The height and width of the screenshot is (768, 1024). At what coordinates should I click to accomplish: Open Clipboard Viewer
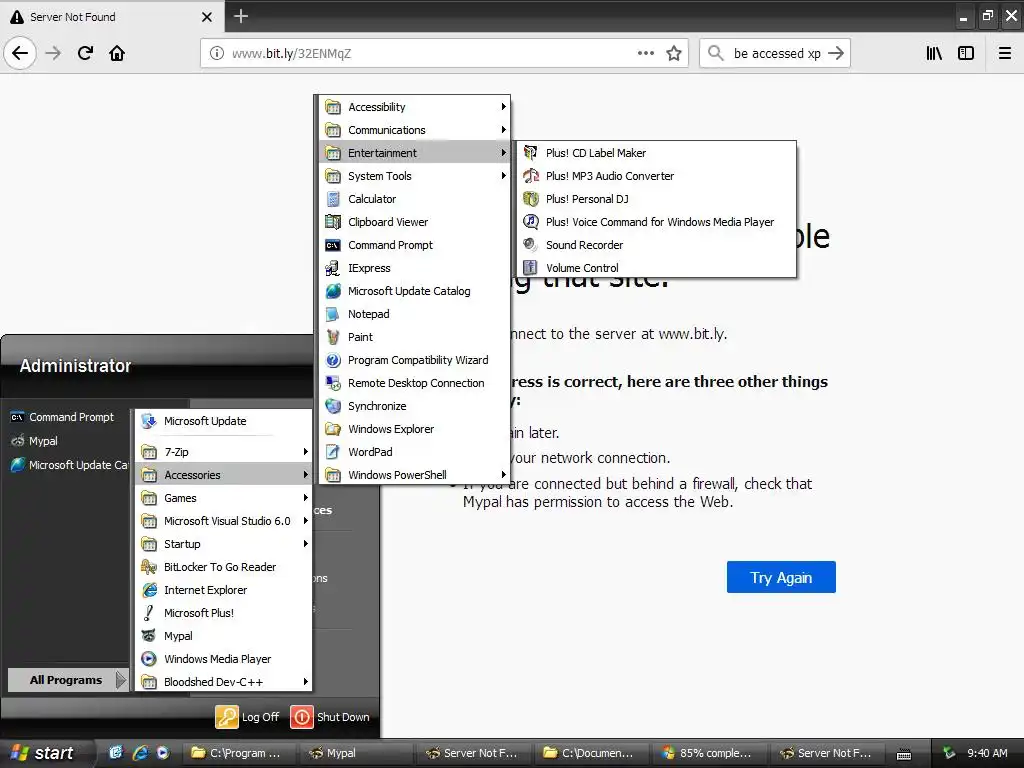pos(415,222)
